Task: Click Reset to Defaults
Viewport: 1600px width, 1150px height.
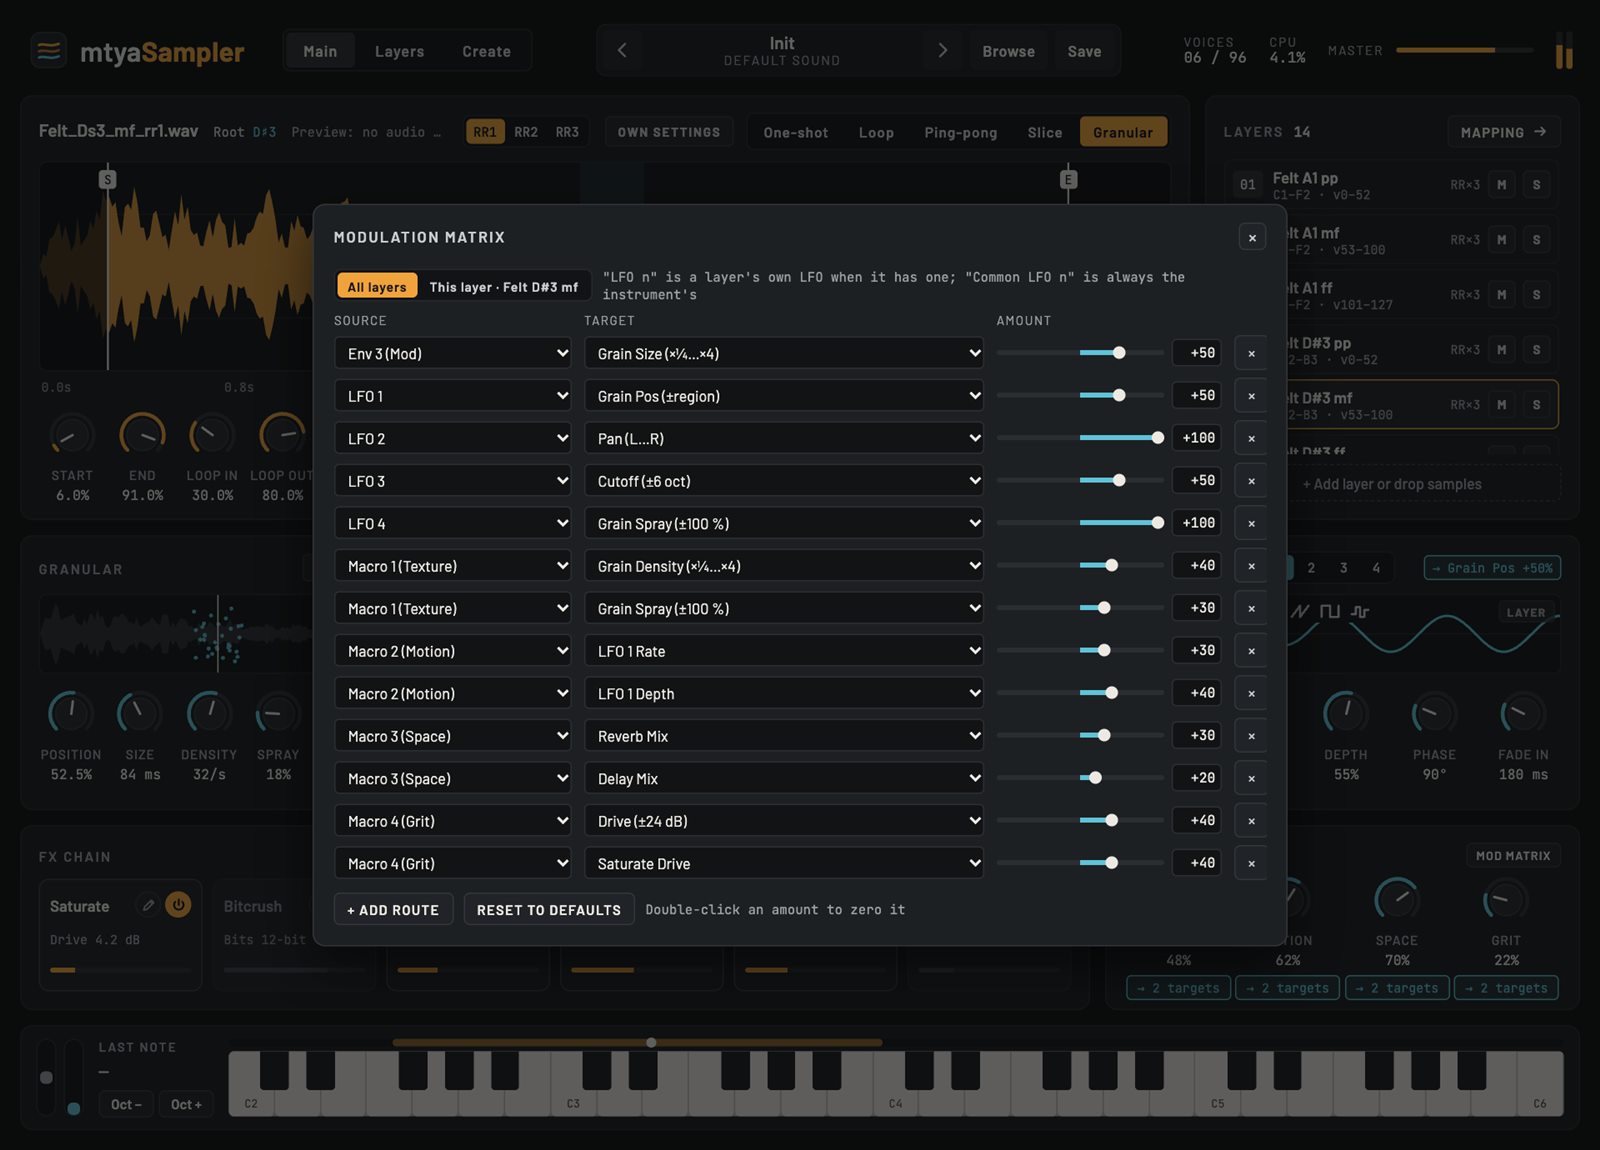Action: (x=549, y=910)
